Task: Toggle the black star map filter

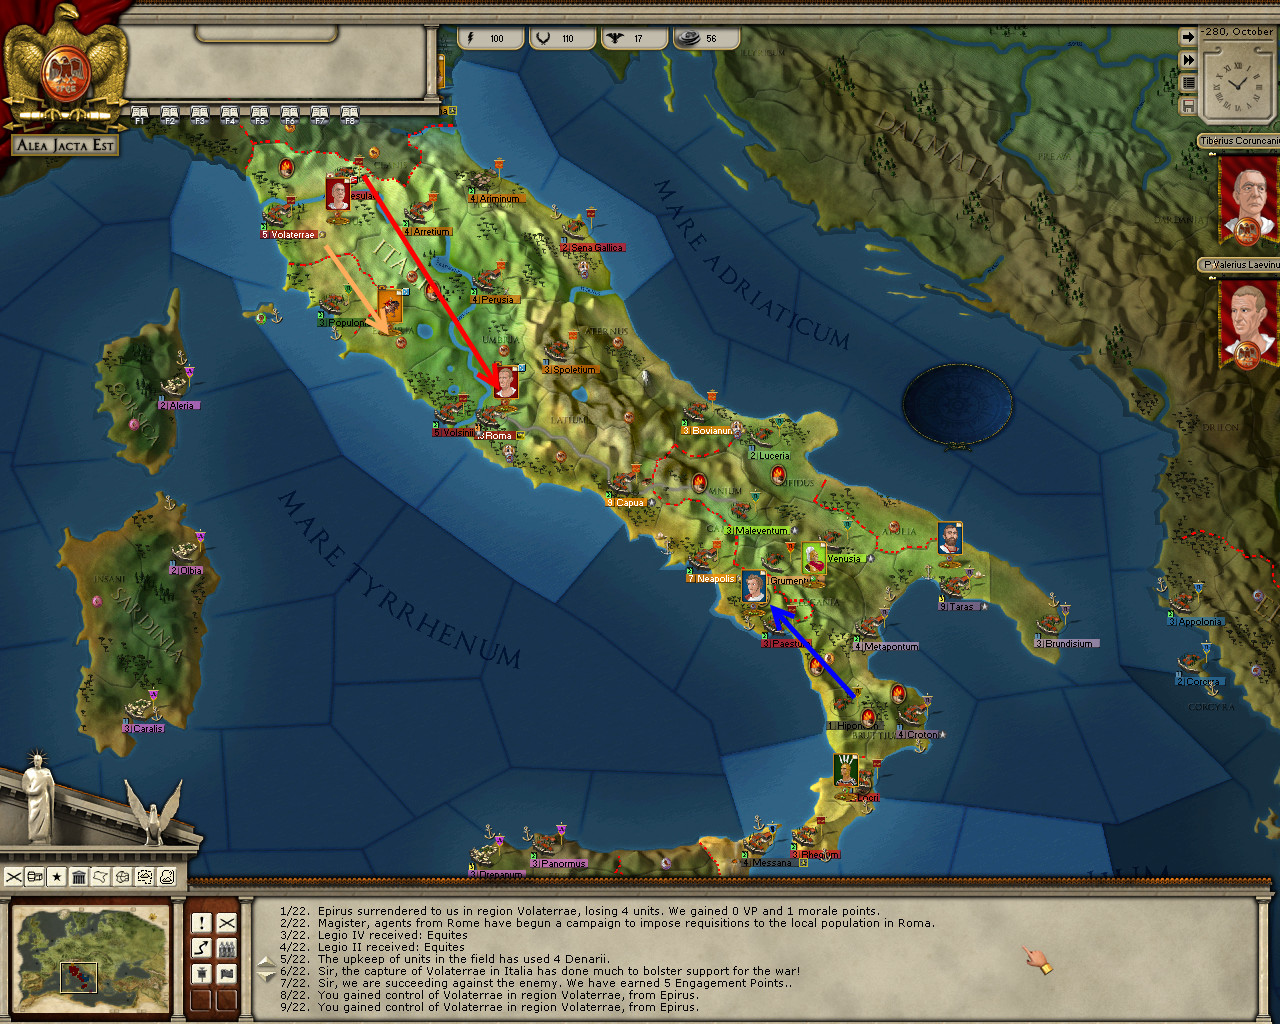Action: pyautogui.click(x=57, y=877)
